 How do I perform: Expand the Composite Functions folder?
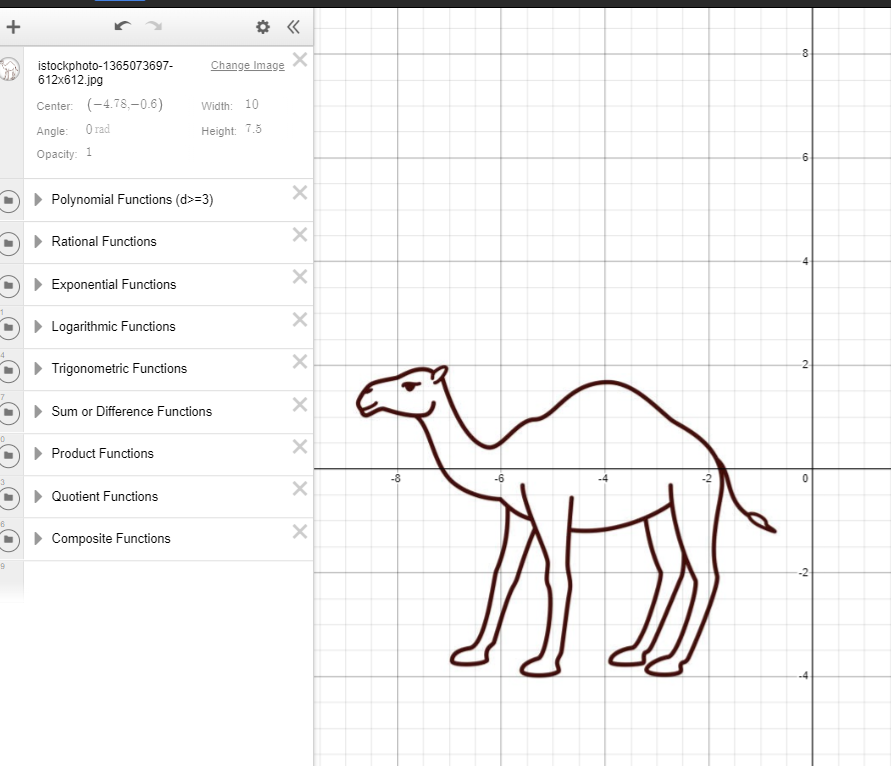pos(38,539)
